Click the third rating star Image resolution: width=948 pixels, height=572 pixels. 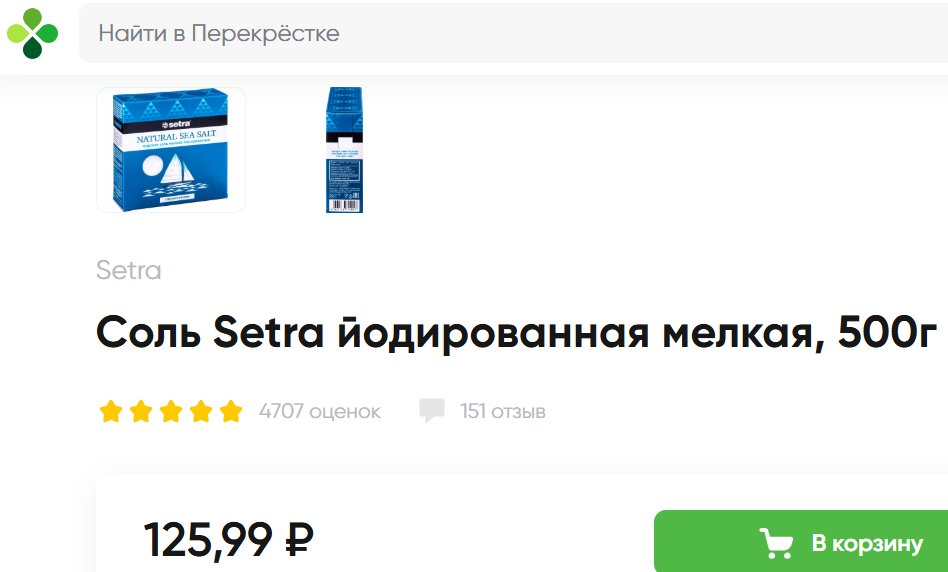[x=171, y=411]
